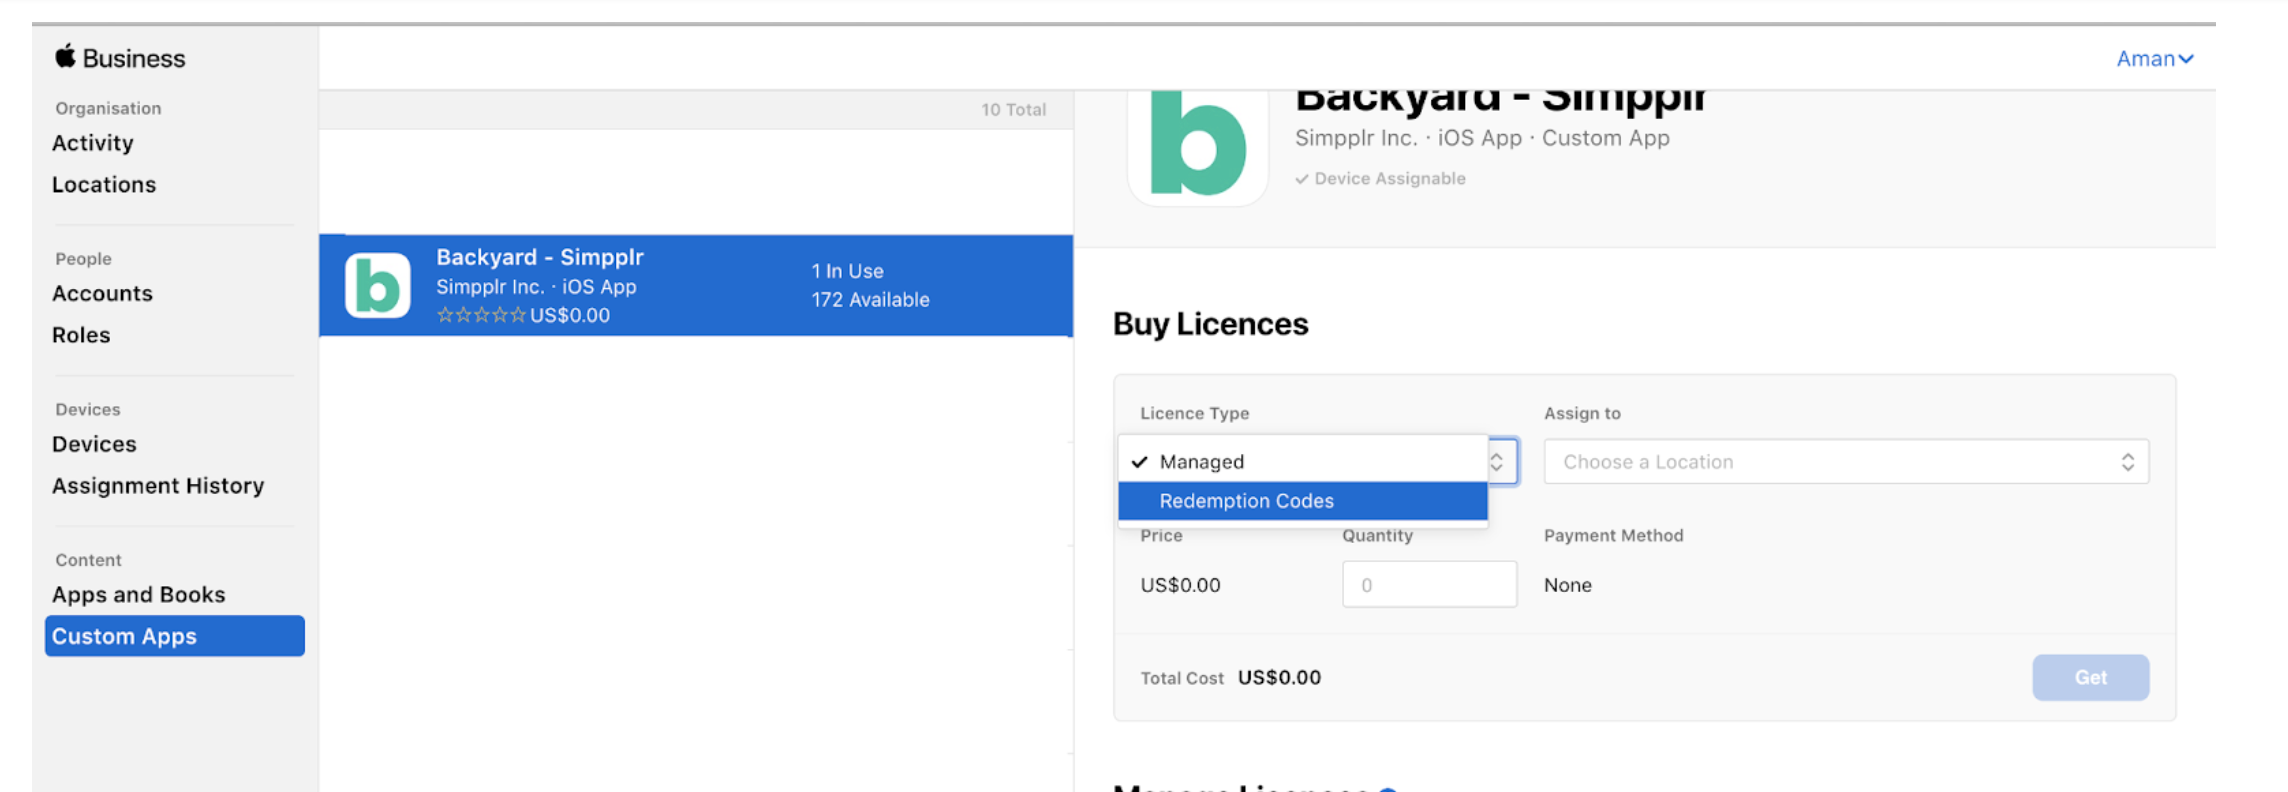Click the Buy Licences heading
The height and width of the screenshot is (792, 2288).
(1210, 324)
